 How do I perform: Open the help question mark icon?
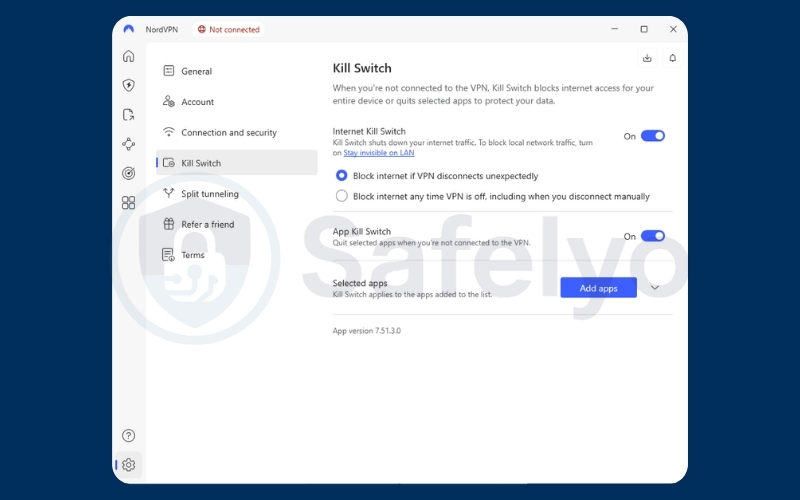click(129, 436)
